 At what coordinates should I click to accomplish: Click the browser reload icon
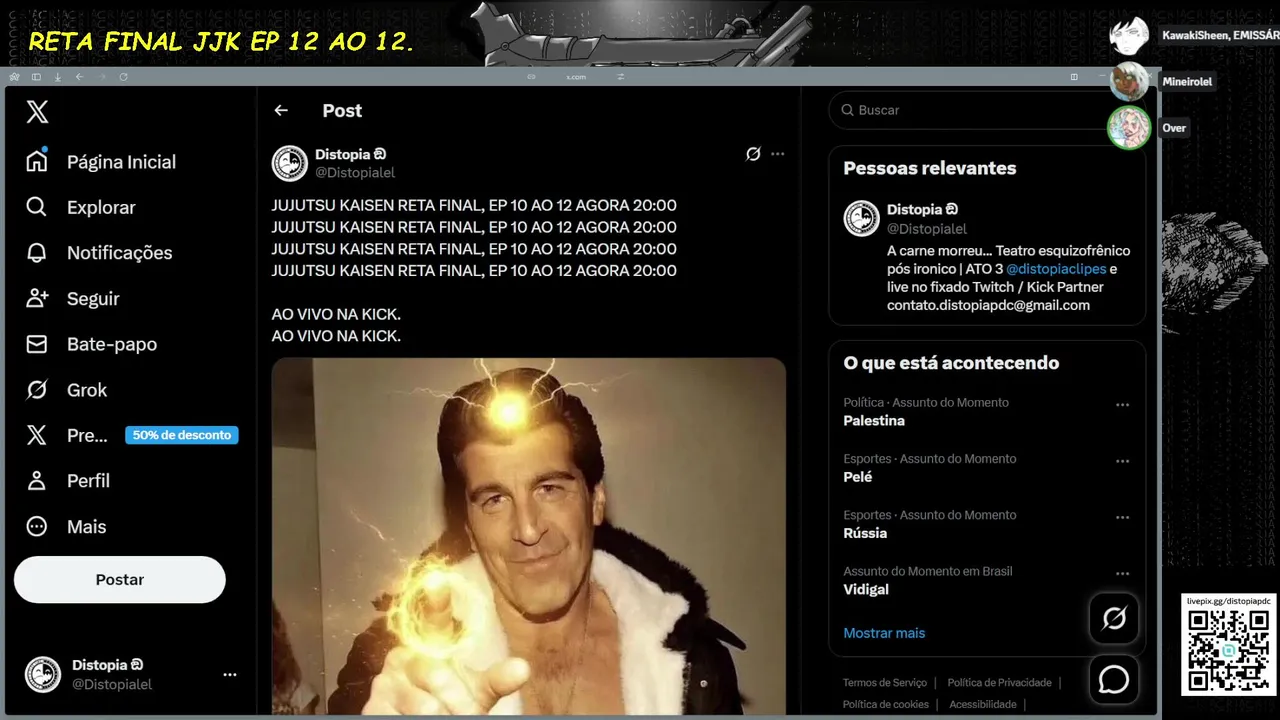123,77
